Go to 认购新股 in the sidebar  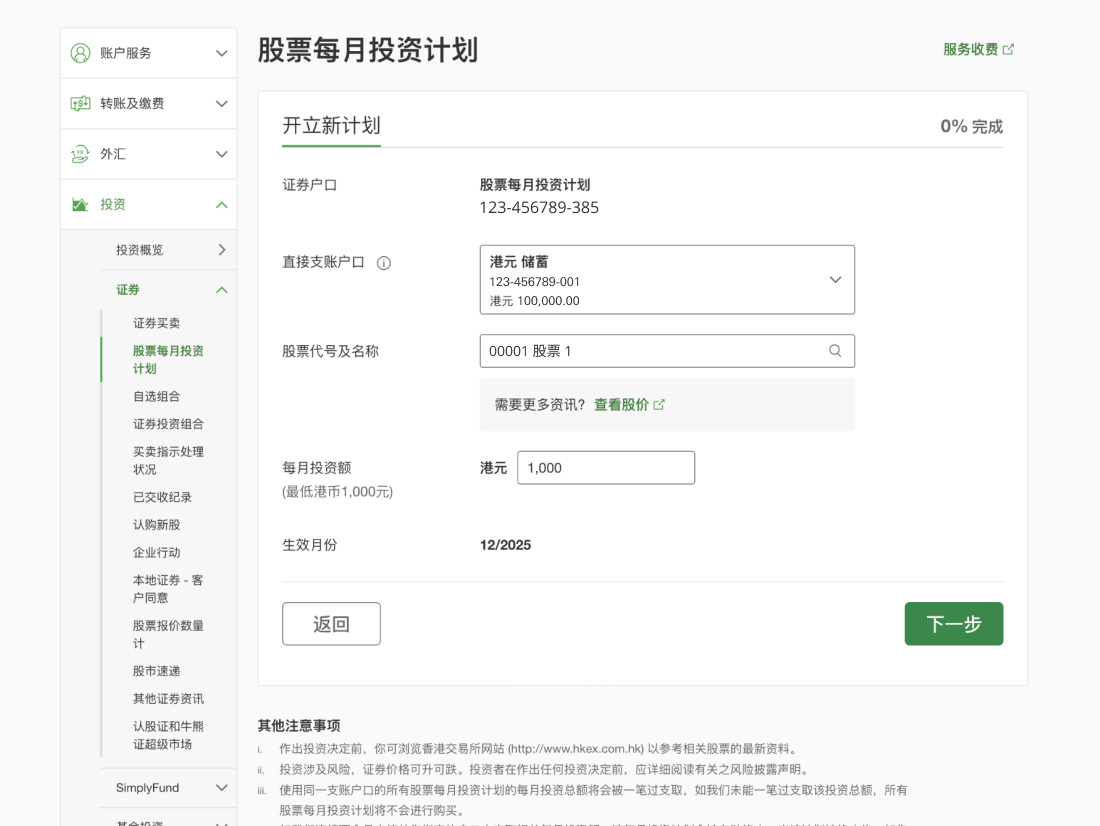pyautogui.click(x=157, y=525)
